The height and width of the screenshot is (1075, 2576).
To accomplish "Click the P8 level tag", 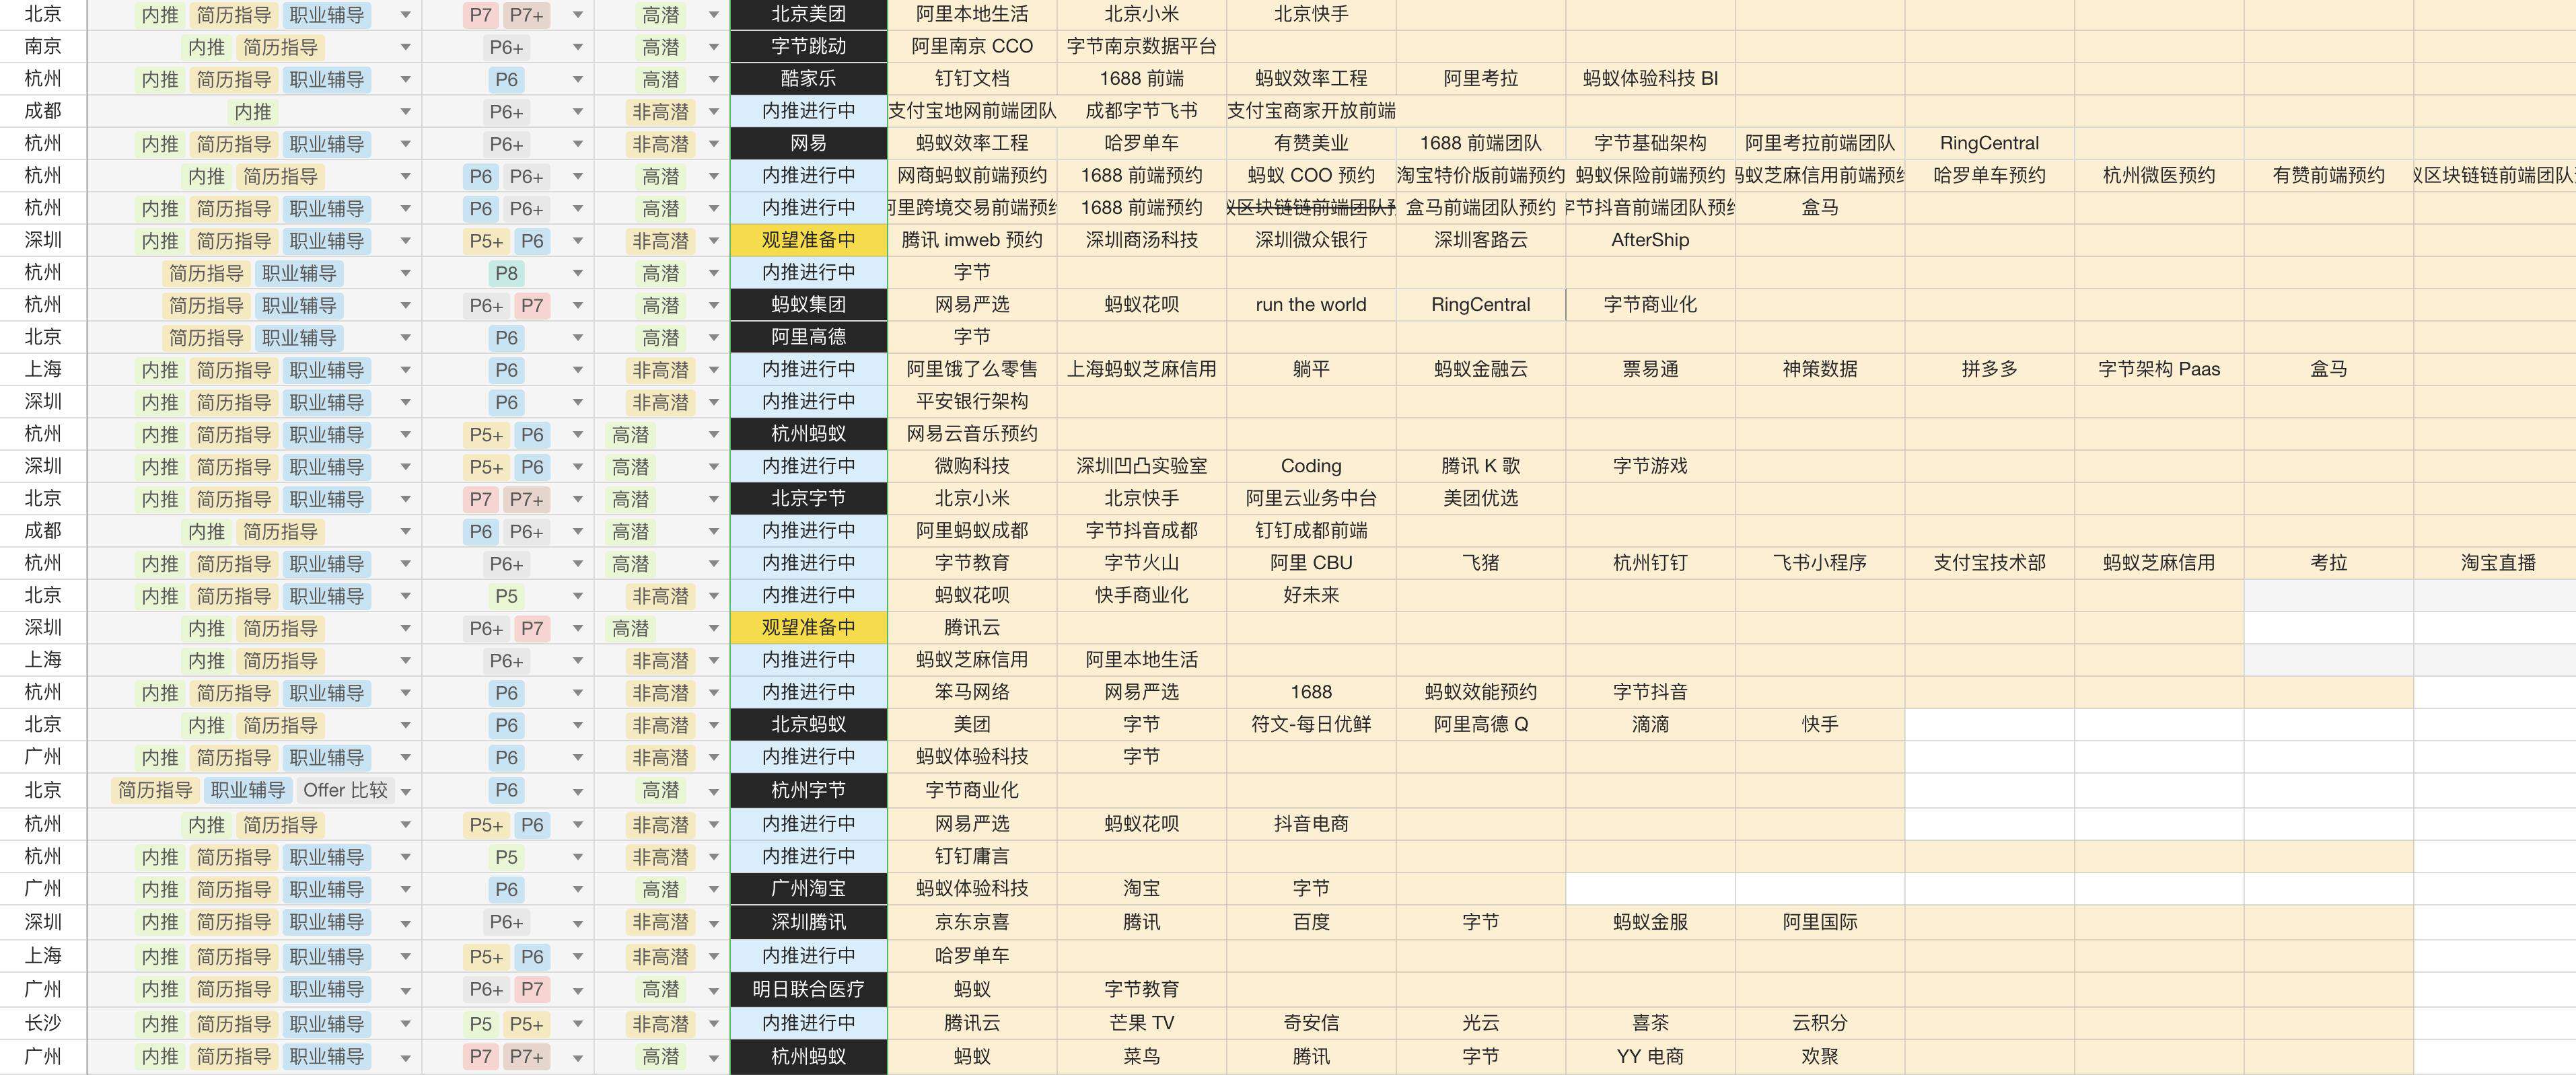I will click(507, 273).
